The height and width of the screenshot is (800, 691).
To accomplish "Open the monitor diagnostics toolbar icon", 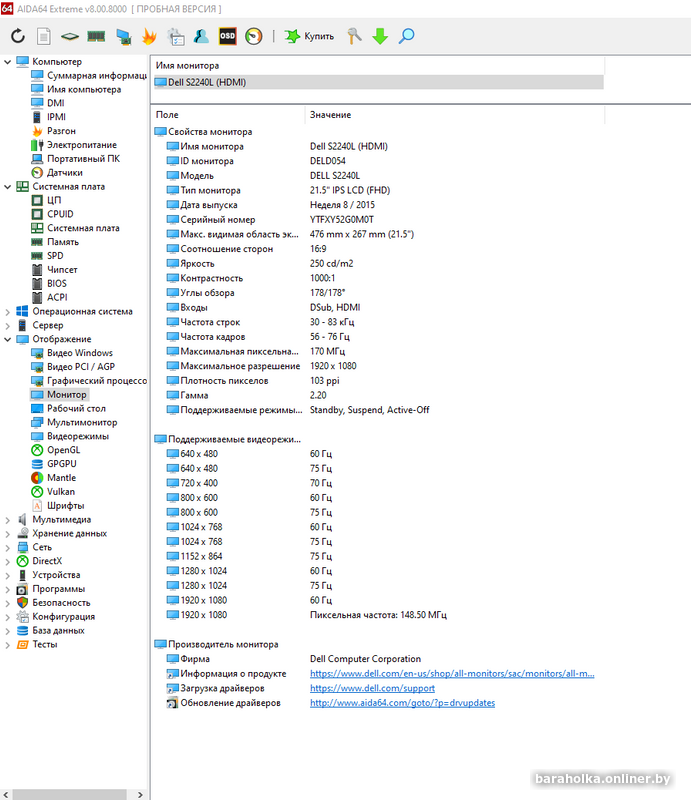I will 123,36.
